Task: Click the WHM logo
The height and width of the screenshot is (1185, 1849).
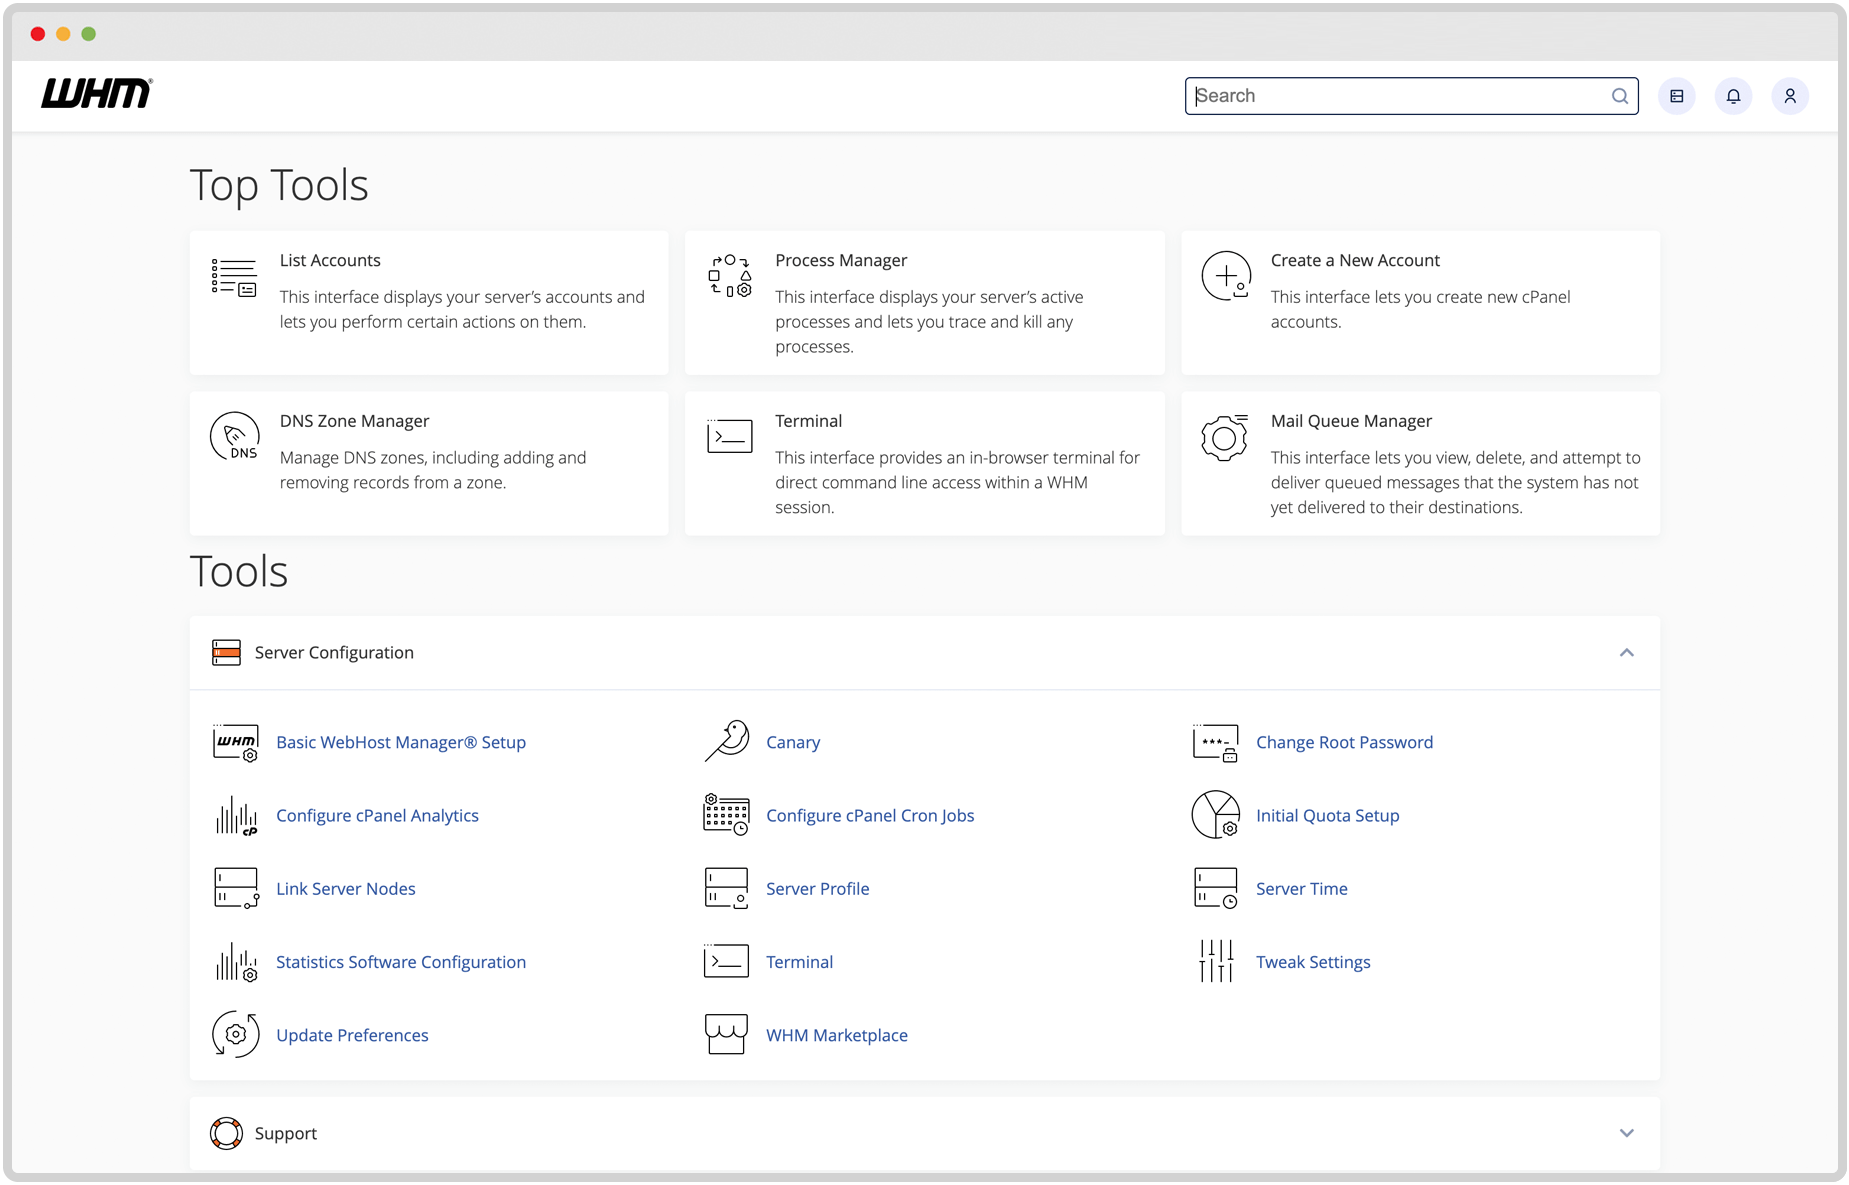Action: click(x=96, y=94)
